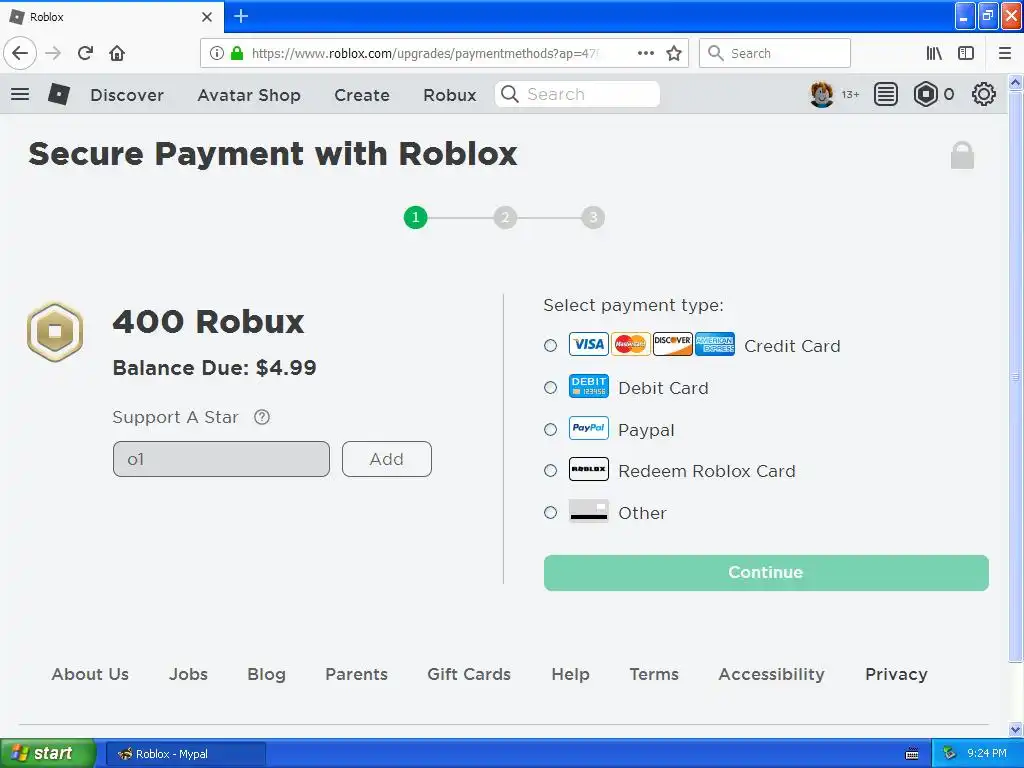Open the Gift Cards footer link
Screen dimensions: 1024x768
tap(469, 674)
